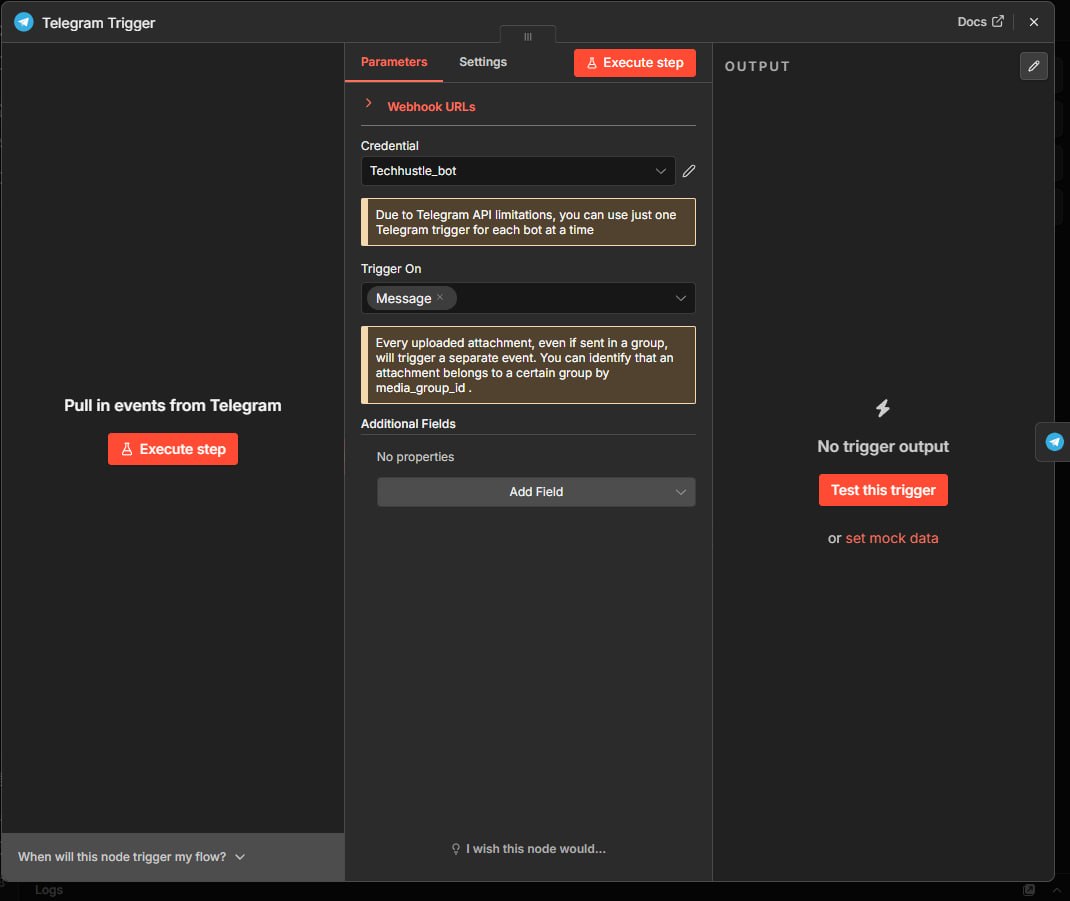Viewport: 1070px width, 901px height.
Task: Click the Webhook URLs label
Action: tap(431, 107)
